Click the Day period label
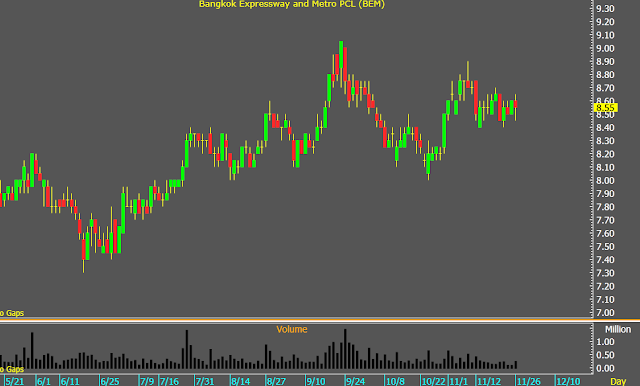Screen dimensions: 640x386 pyautogui.click(x=618, y=382)
